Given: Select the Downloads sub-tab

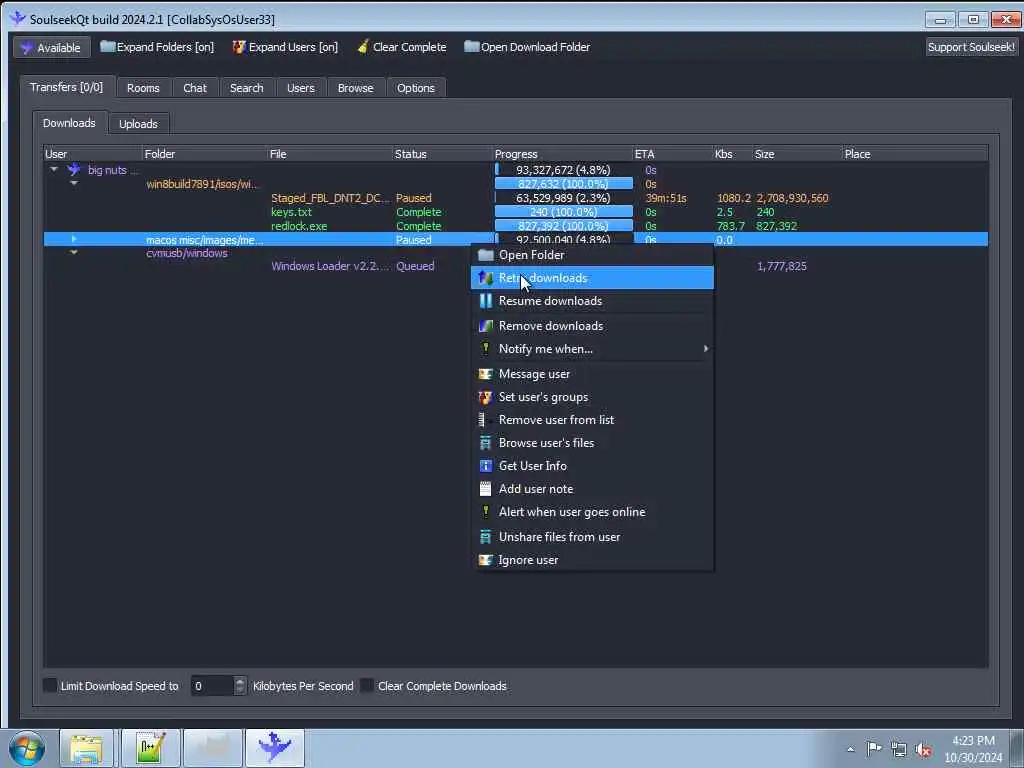Looking at the screenshot, I should click(69, 123).
